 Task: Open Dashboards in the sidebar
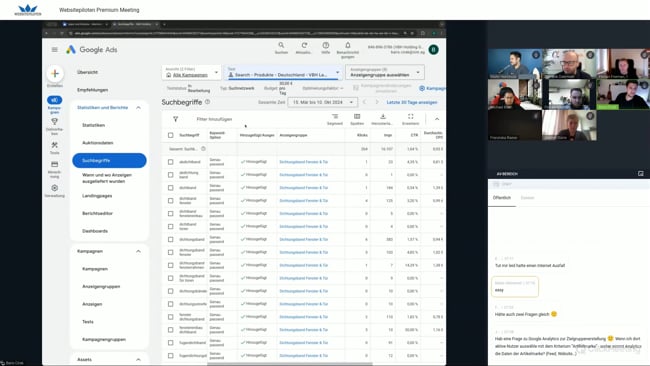pos(95,231)
